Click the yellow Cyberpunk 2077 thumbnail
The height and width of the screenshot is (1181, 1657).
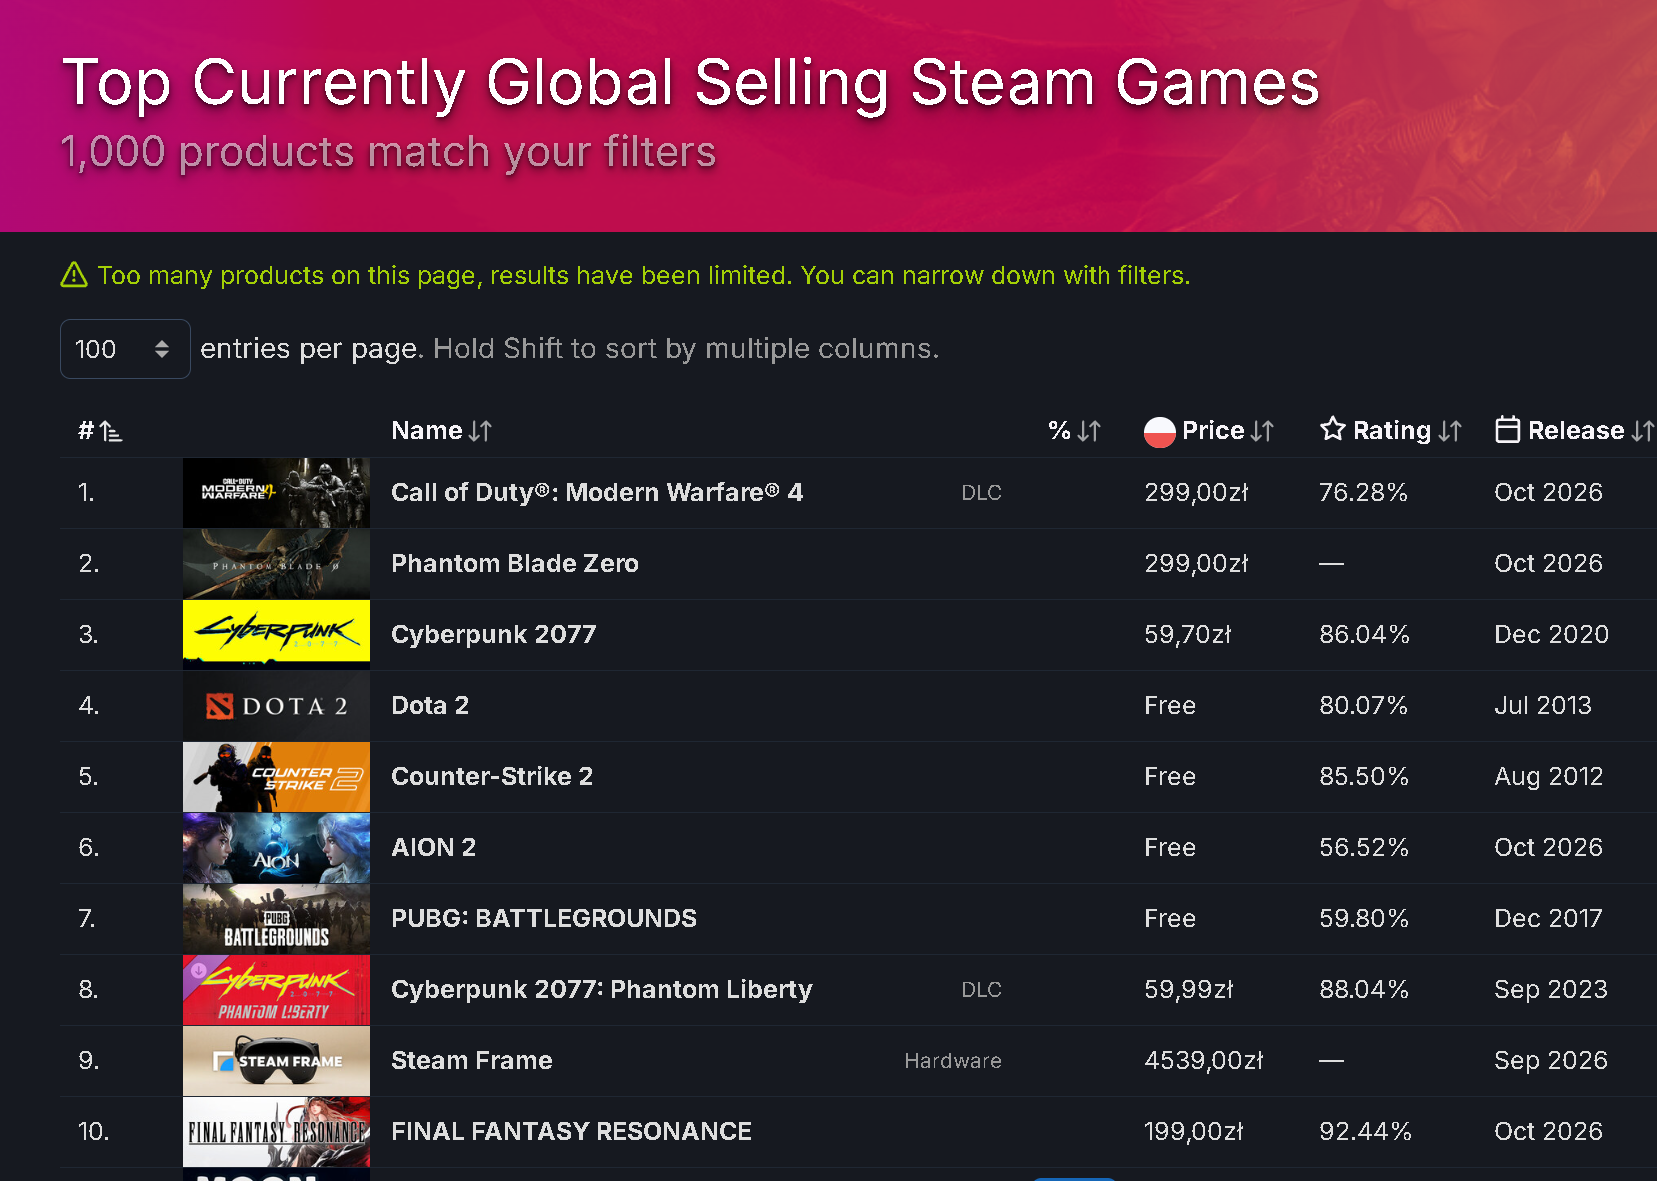276,635
